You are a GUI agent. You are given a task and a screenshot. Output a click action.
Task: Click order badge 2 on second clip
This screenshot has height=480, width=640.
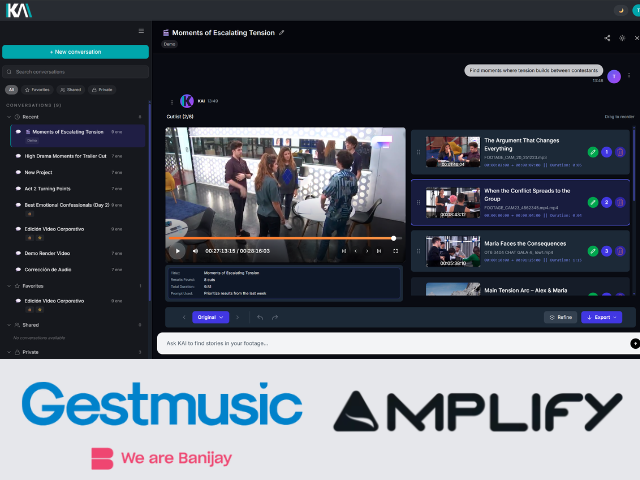click(x=607, y=202)
